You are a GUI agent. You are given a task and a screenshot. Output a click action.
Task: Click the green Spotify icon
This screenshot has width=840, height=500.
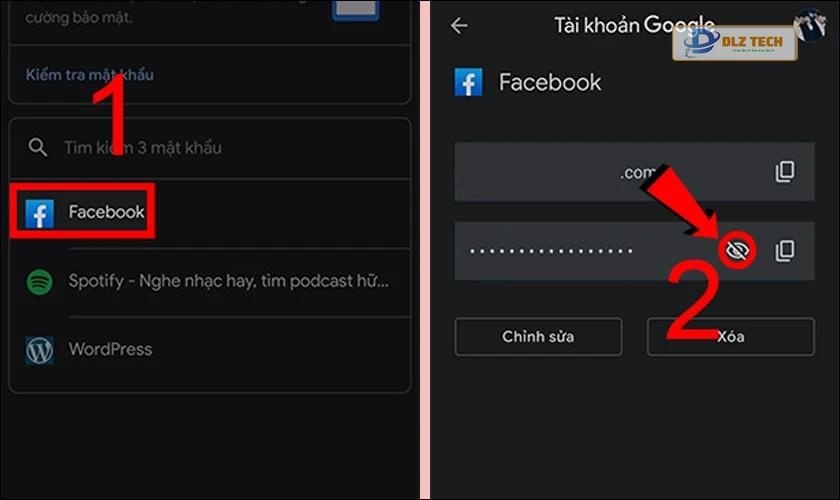click(40, 281)
